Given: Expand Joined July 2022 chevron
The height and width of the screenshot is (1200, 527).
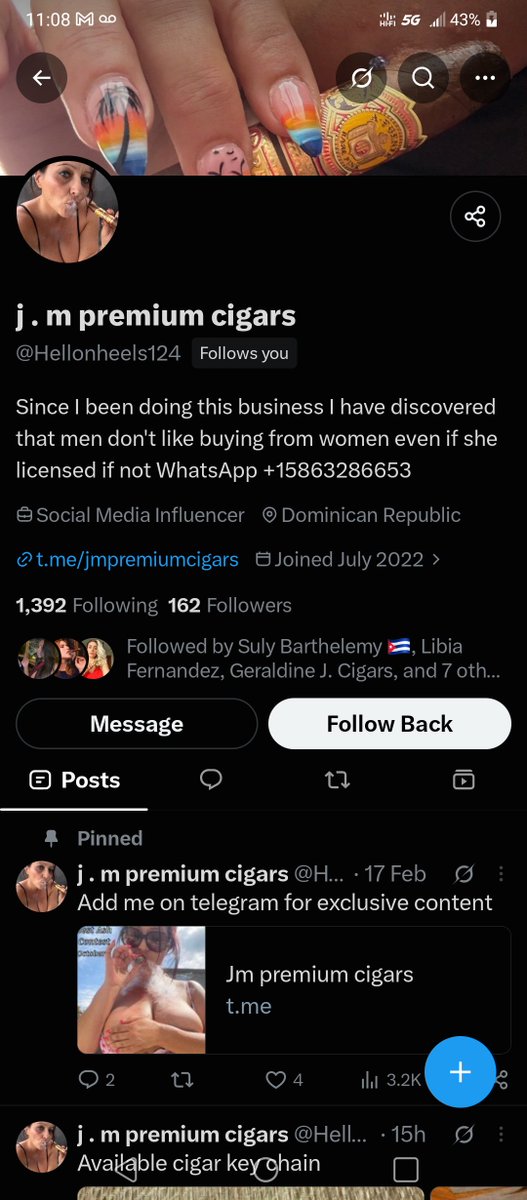Looking at the screenshot, I should [x=436, y=559].
